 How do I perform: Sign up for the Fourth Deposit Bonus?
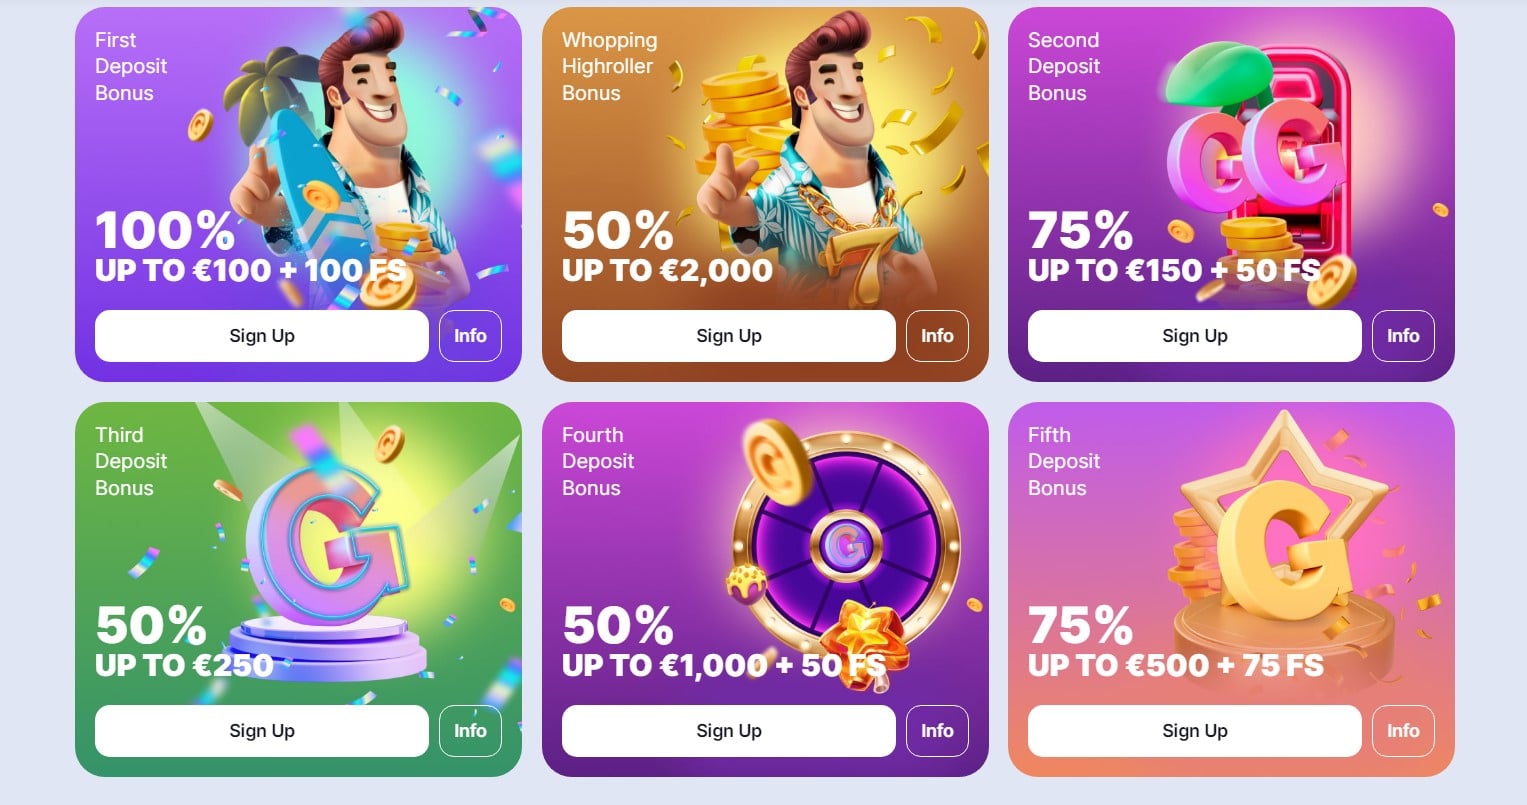pyautogui.click(x=729, y=731)
